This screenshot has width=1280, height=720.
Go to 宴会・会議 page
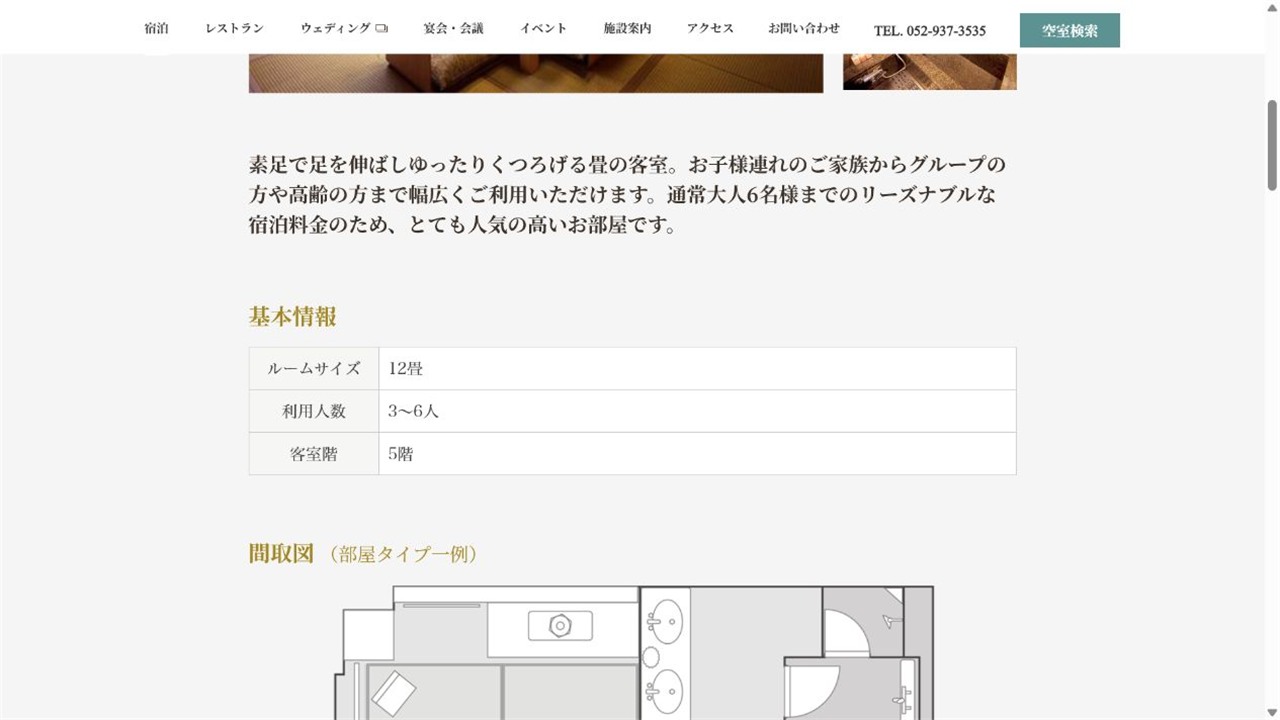[x=453, y=29]
